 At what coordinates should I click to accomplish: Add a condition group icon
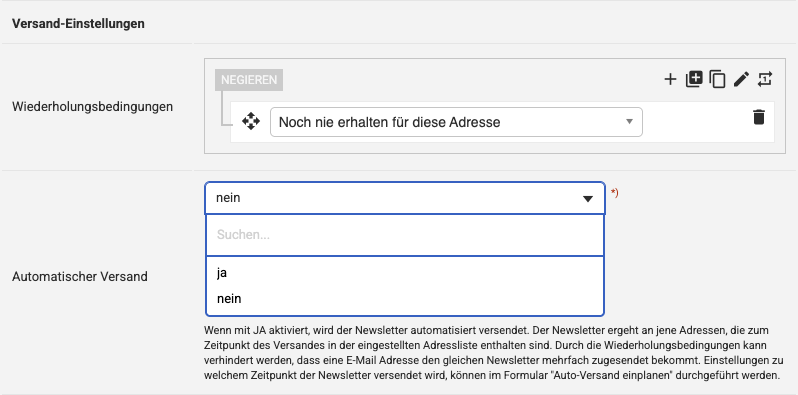[x=694, y=79]
